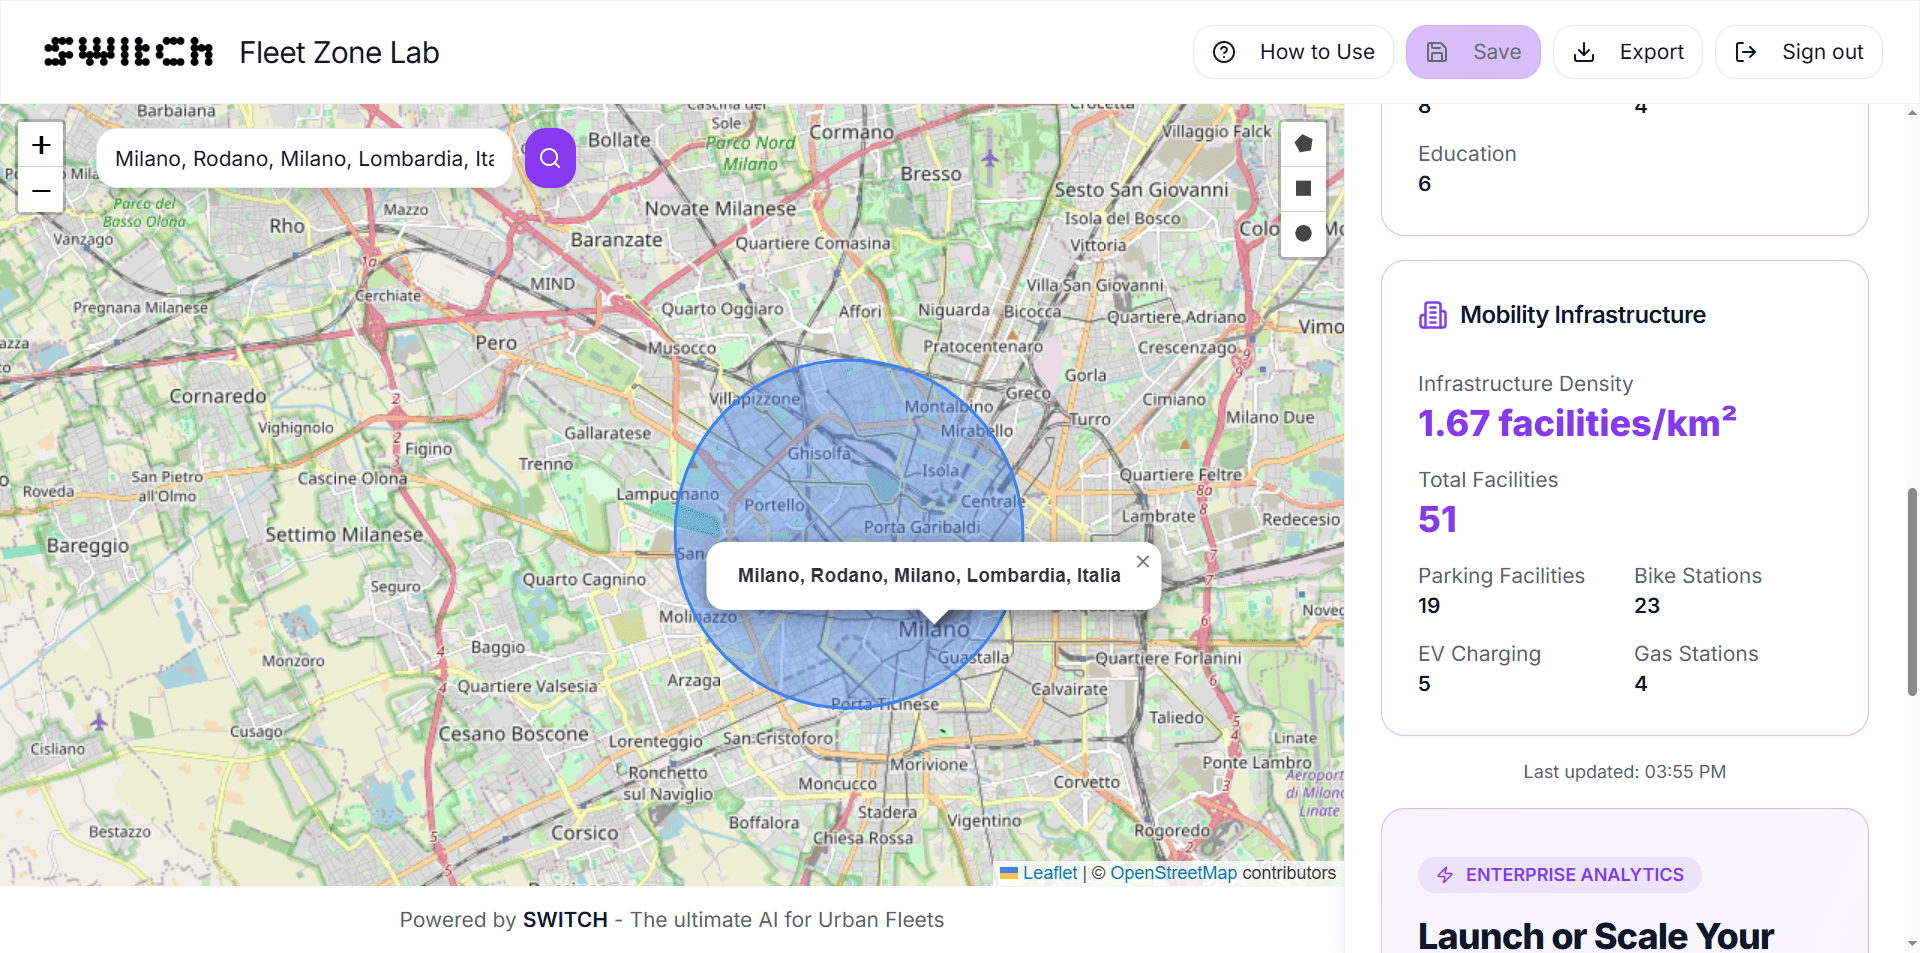Click the sidebar vertical scrollbar thumb
The image size is (1920, 953).
(x=1912, y=592)
